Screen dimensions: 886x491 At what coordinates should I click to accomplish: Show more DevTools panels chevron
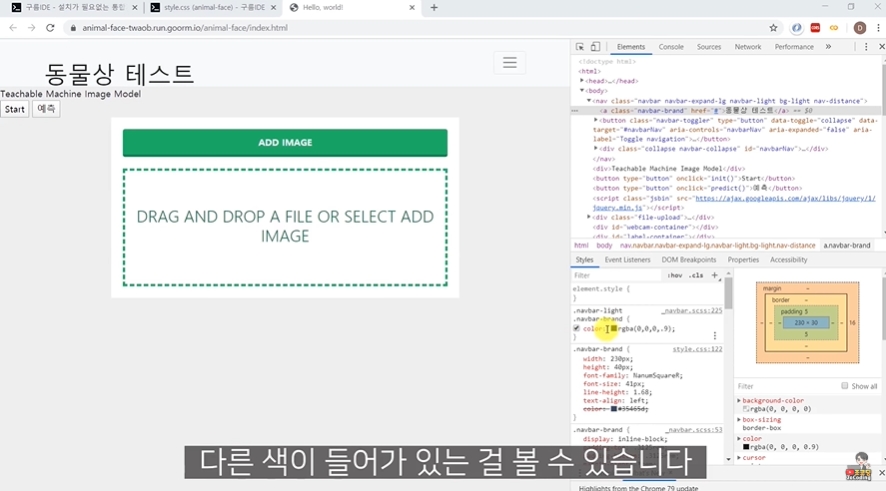(x=828, y=47)
